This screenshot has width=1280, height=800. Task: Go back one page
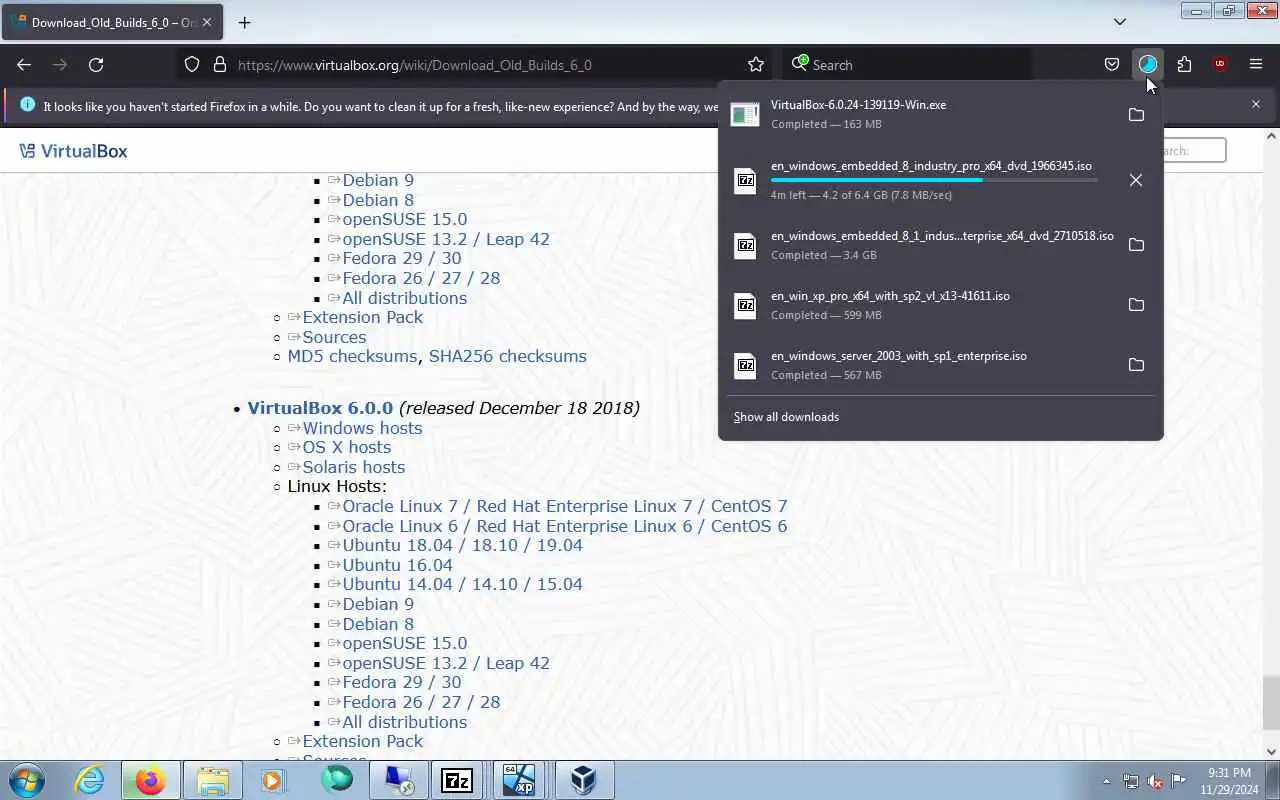pyautogui.click(x=24, y=64)
